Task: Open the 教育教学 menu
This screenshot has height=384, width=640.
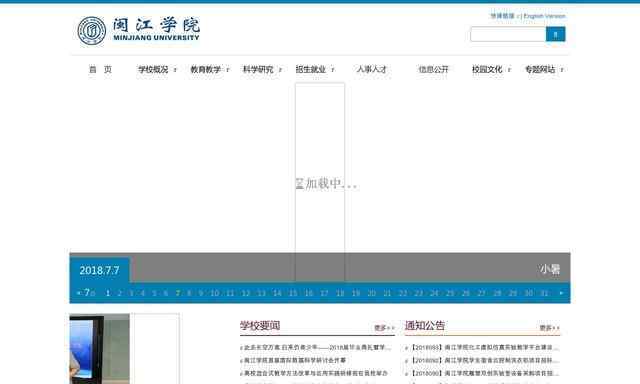Action: coord(206,69)
